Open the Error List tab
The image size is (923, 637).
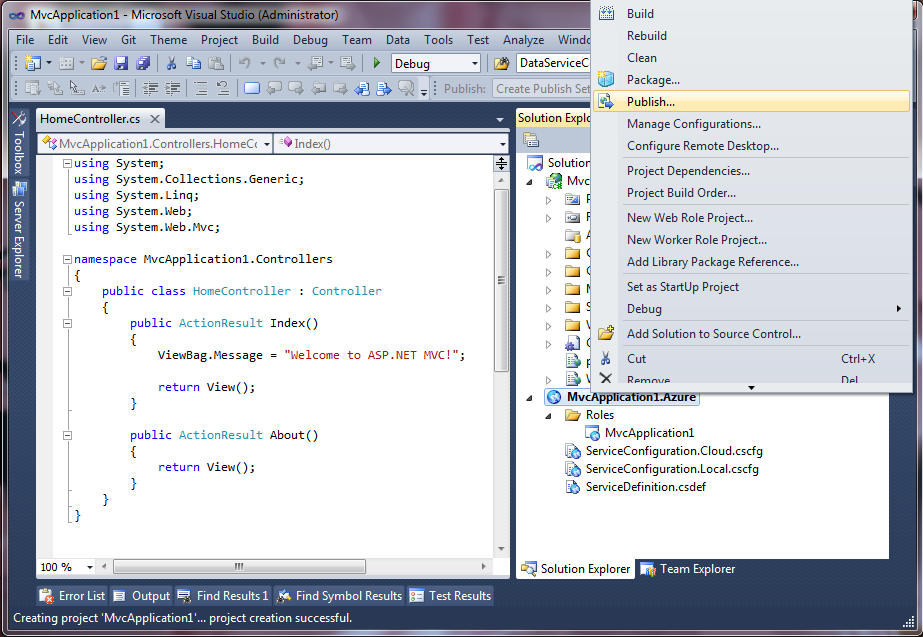[x=72, y=596]
